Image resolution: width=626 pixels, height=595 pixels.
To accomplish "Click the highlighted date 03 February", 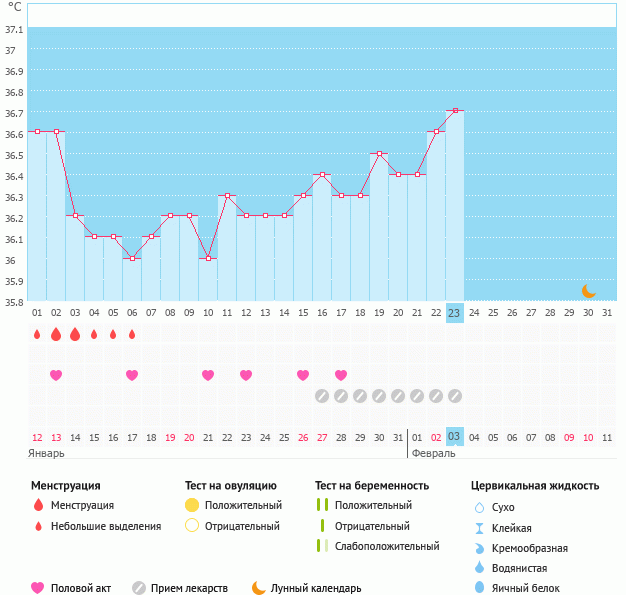I will (454, 437).
